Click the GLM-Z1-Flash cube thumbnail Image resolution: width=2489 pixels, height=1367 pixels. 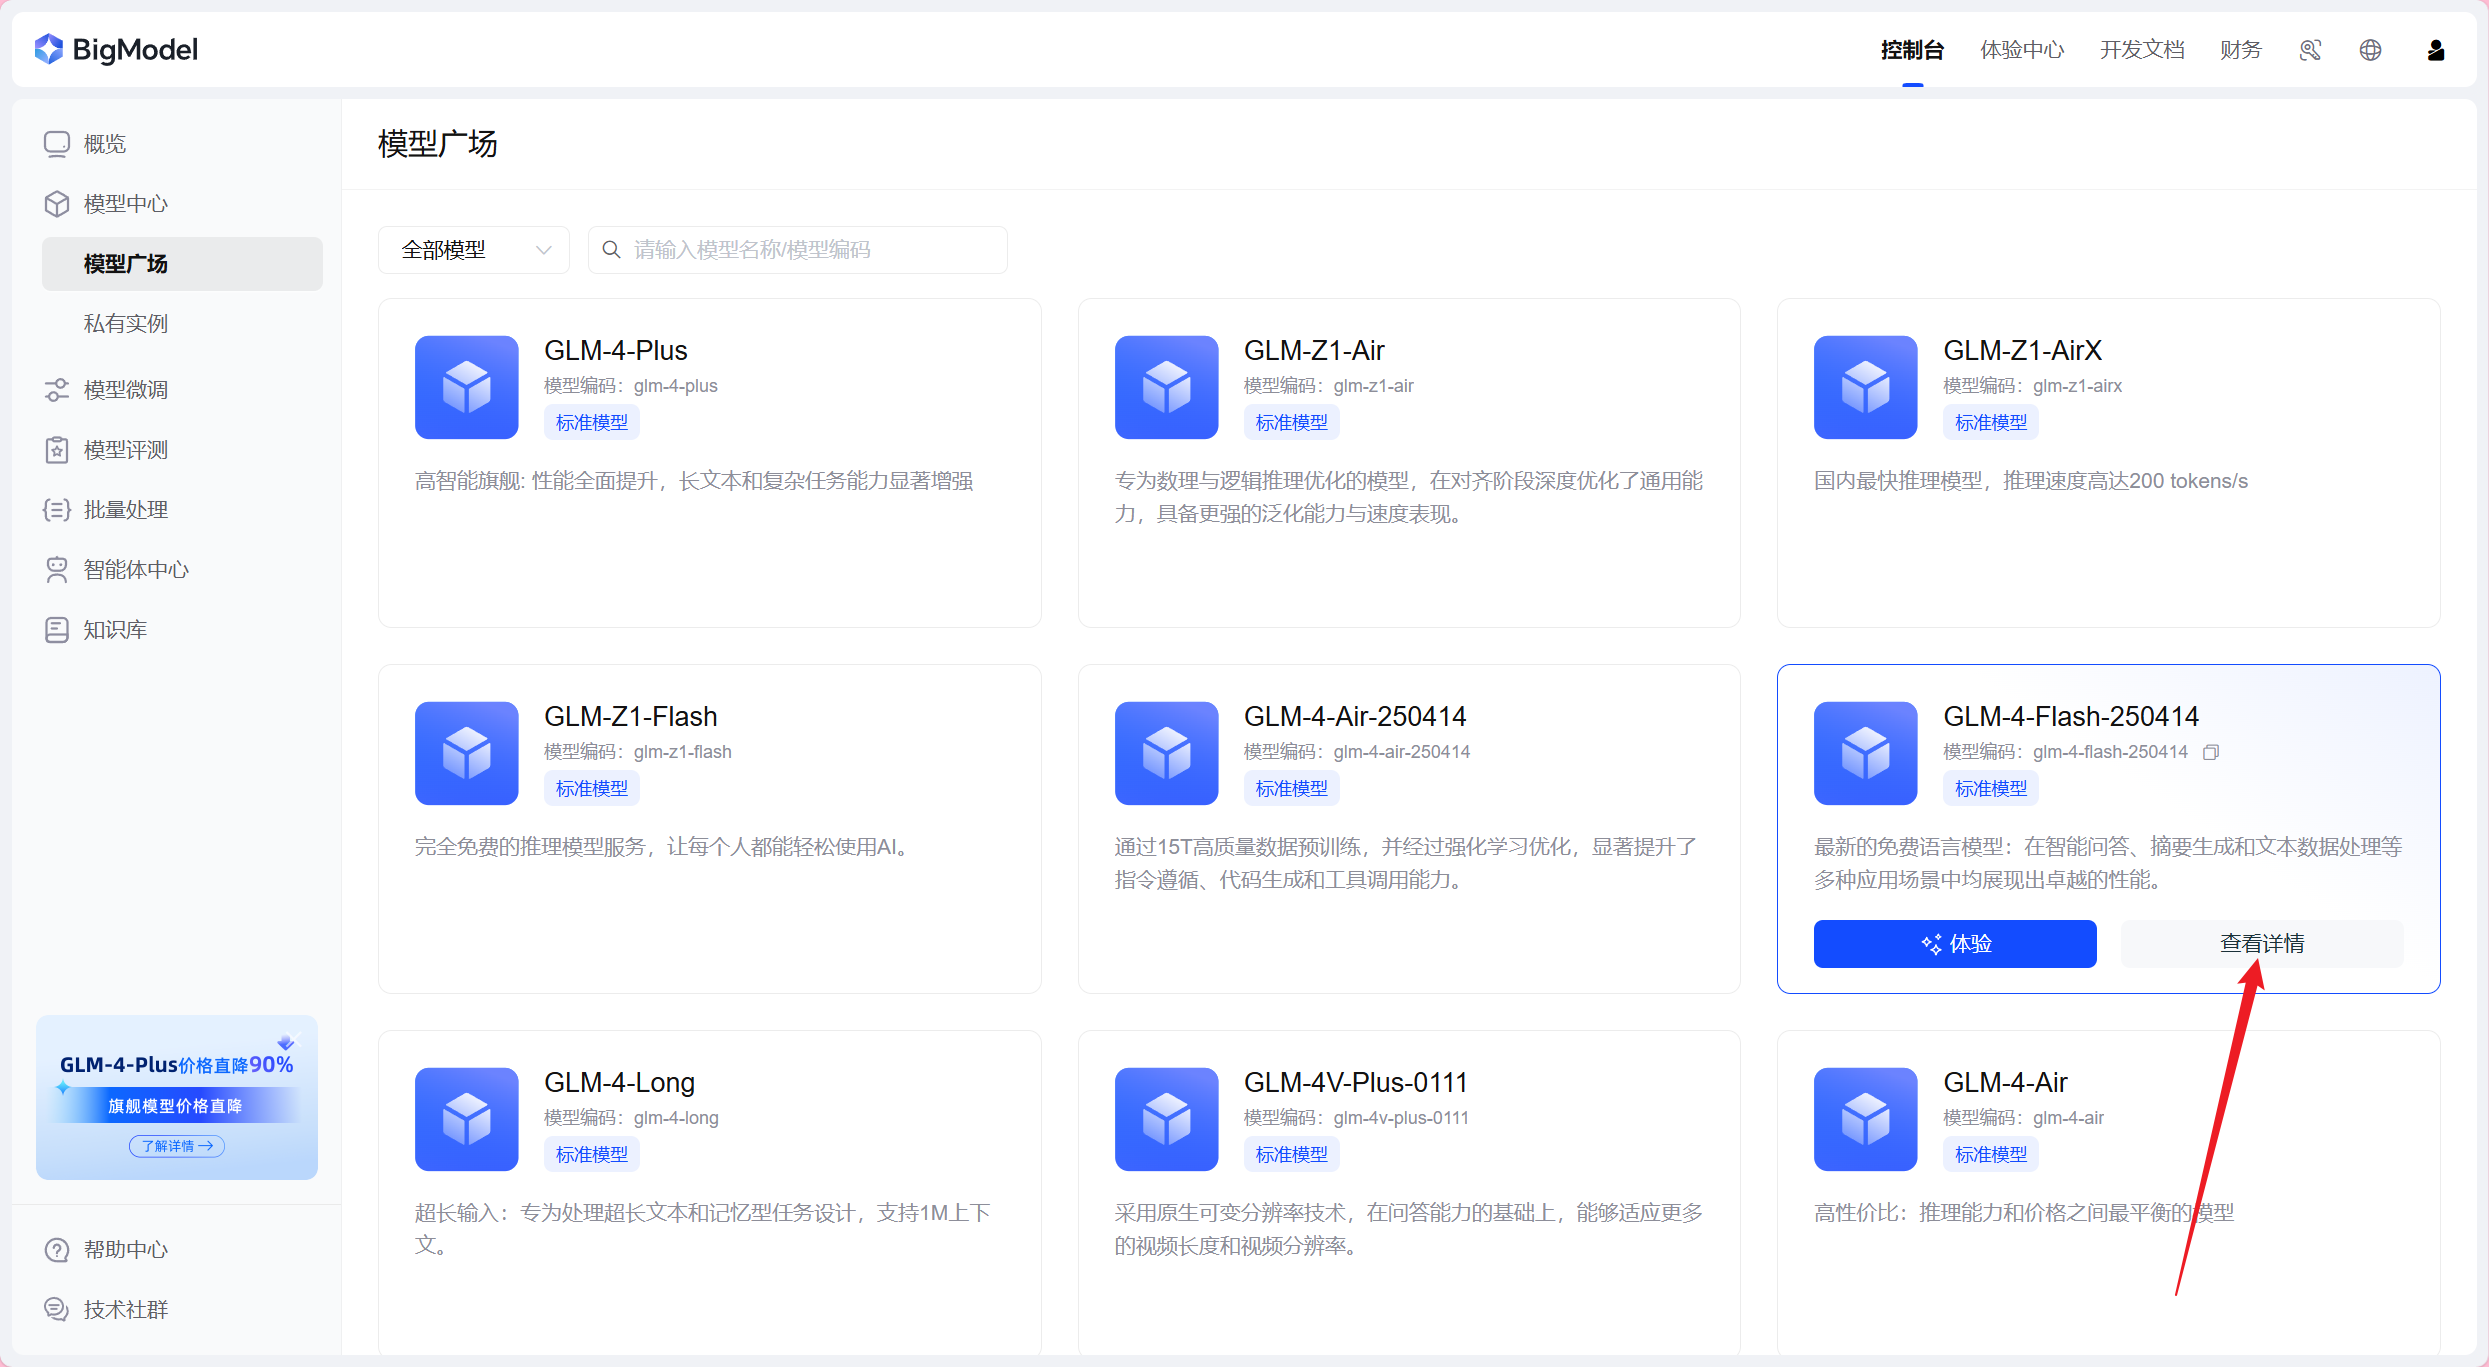(467, 753)
